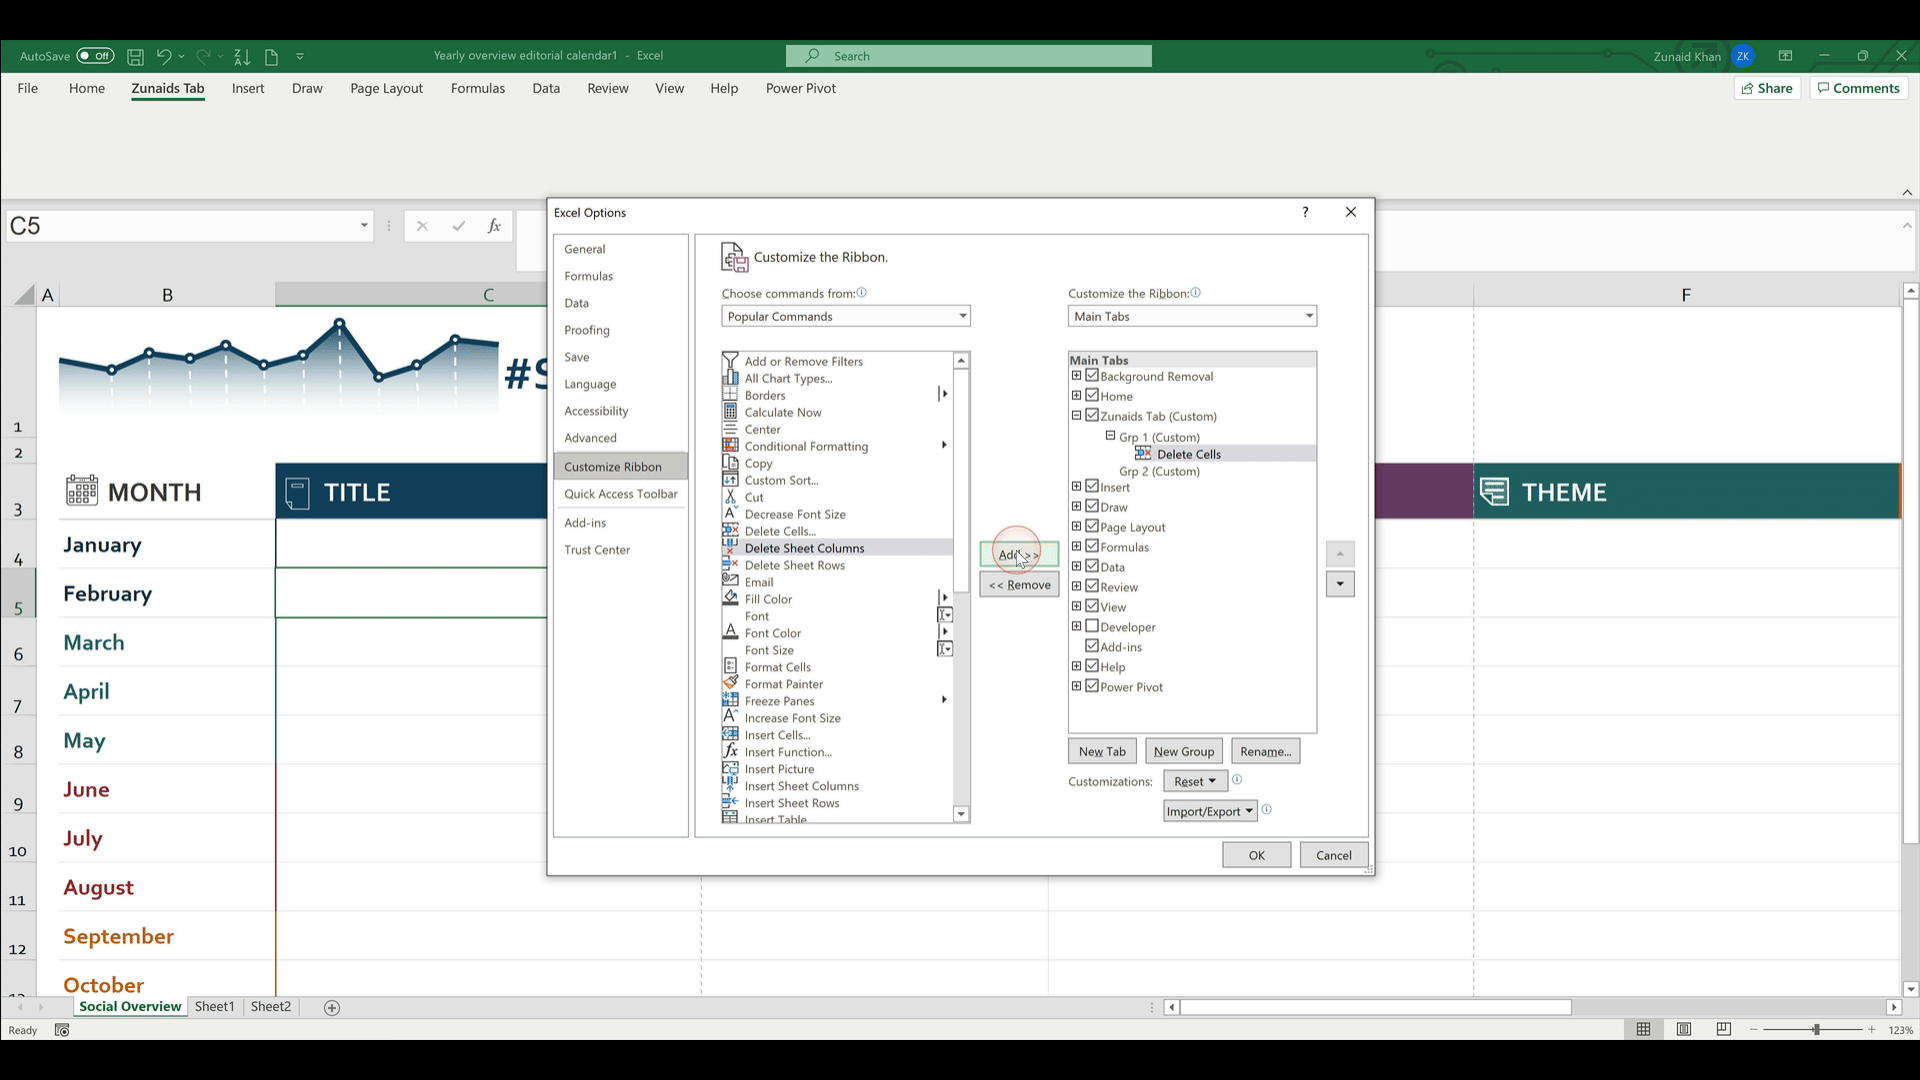Select Quick Access Toolbar in options list
Image resolution: width=1920 pixels, height=1080 pixels.
click(620, 494)
